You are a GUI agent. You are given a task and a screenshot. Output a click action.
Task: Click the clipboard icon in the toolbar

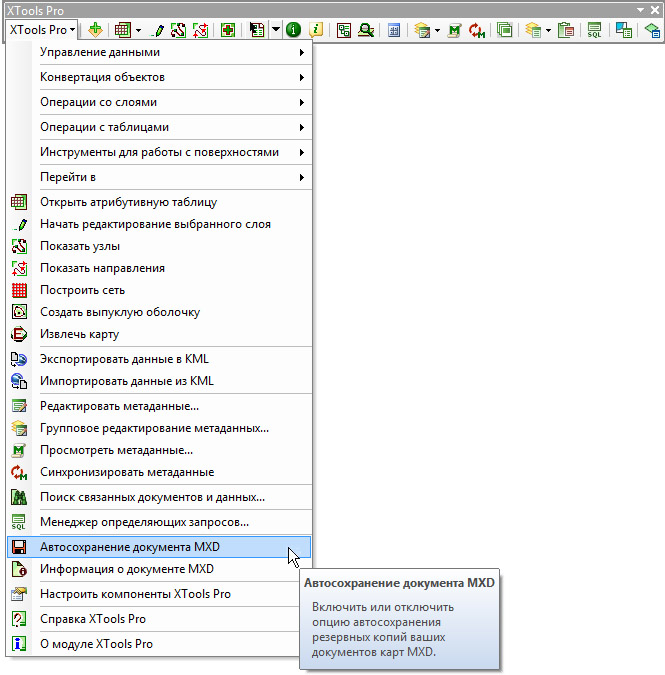click(566, 30)
